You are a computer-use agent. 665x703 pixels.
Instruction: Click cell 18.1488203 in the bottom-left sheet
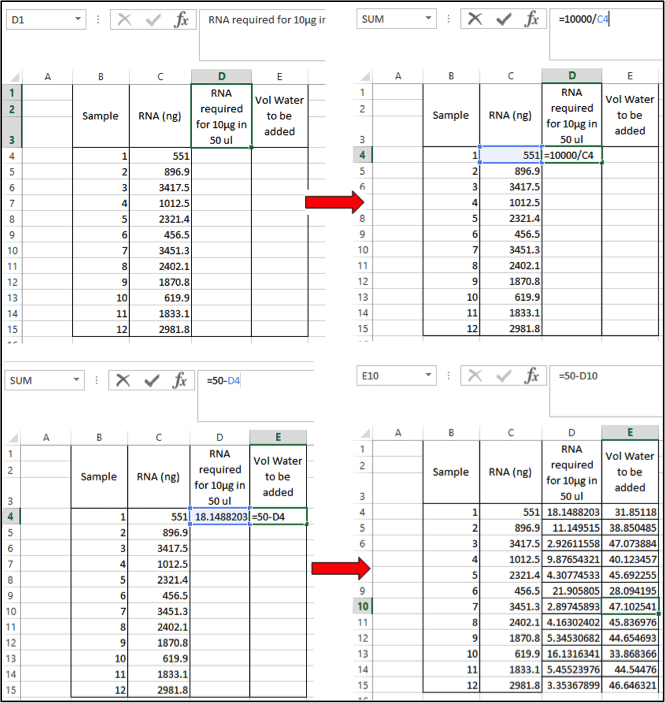click(220, 516)
